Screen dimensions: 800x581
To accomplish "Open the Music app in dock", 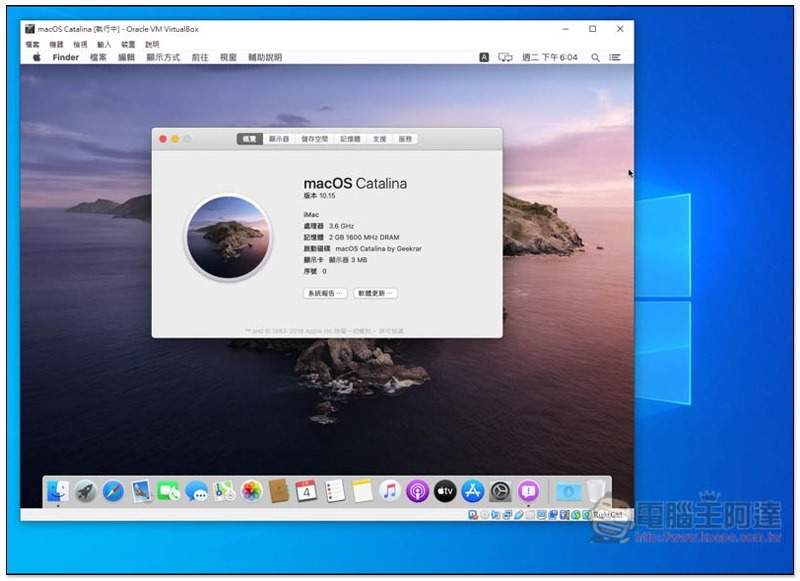I will 390,491.
